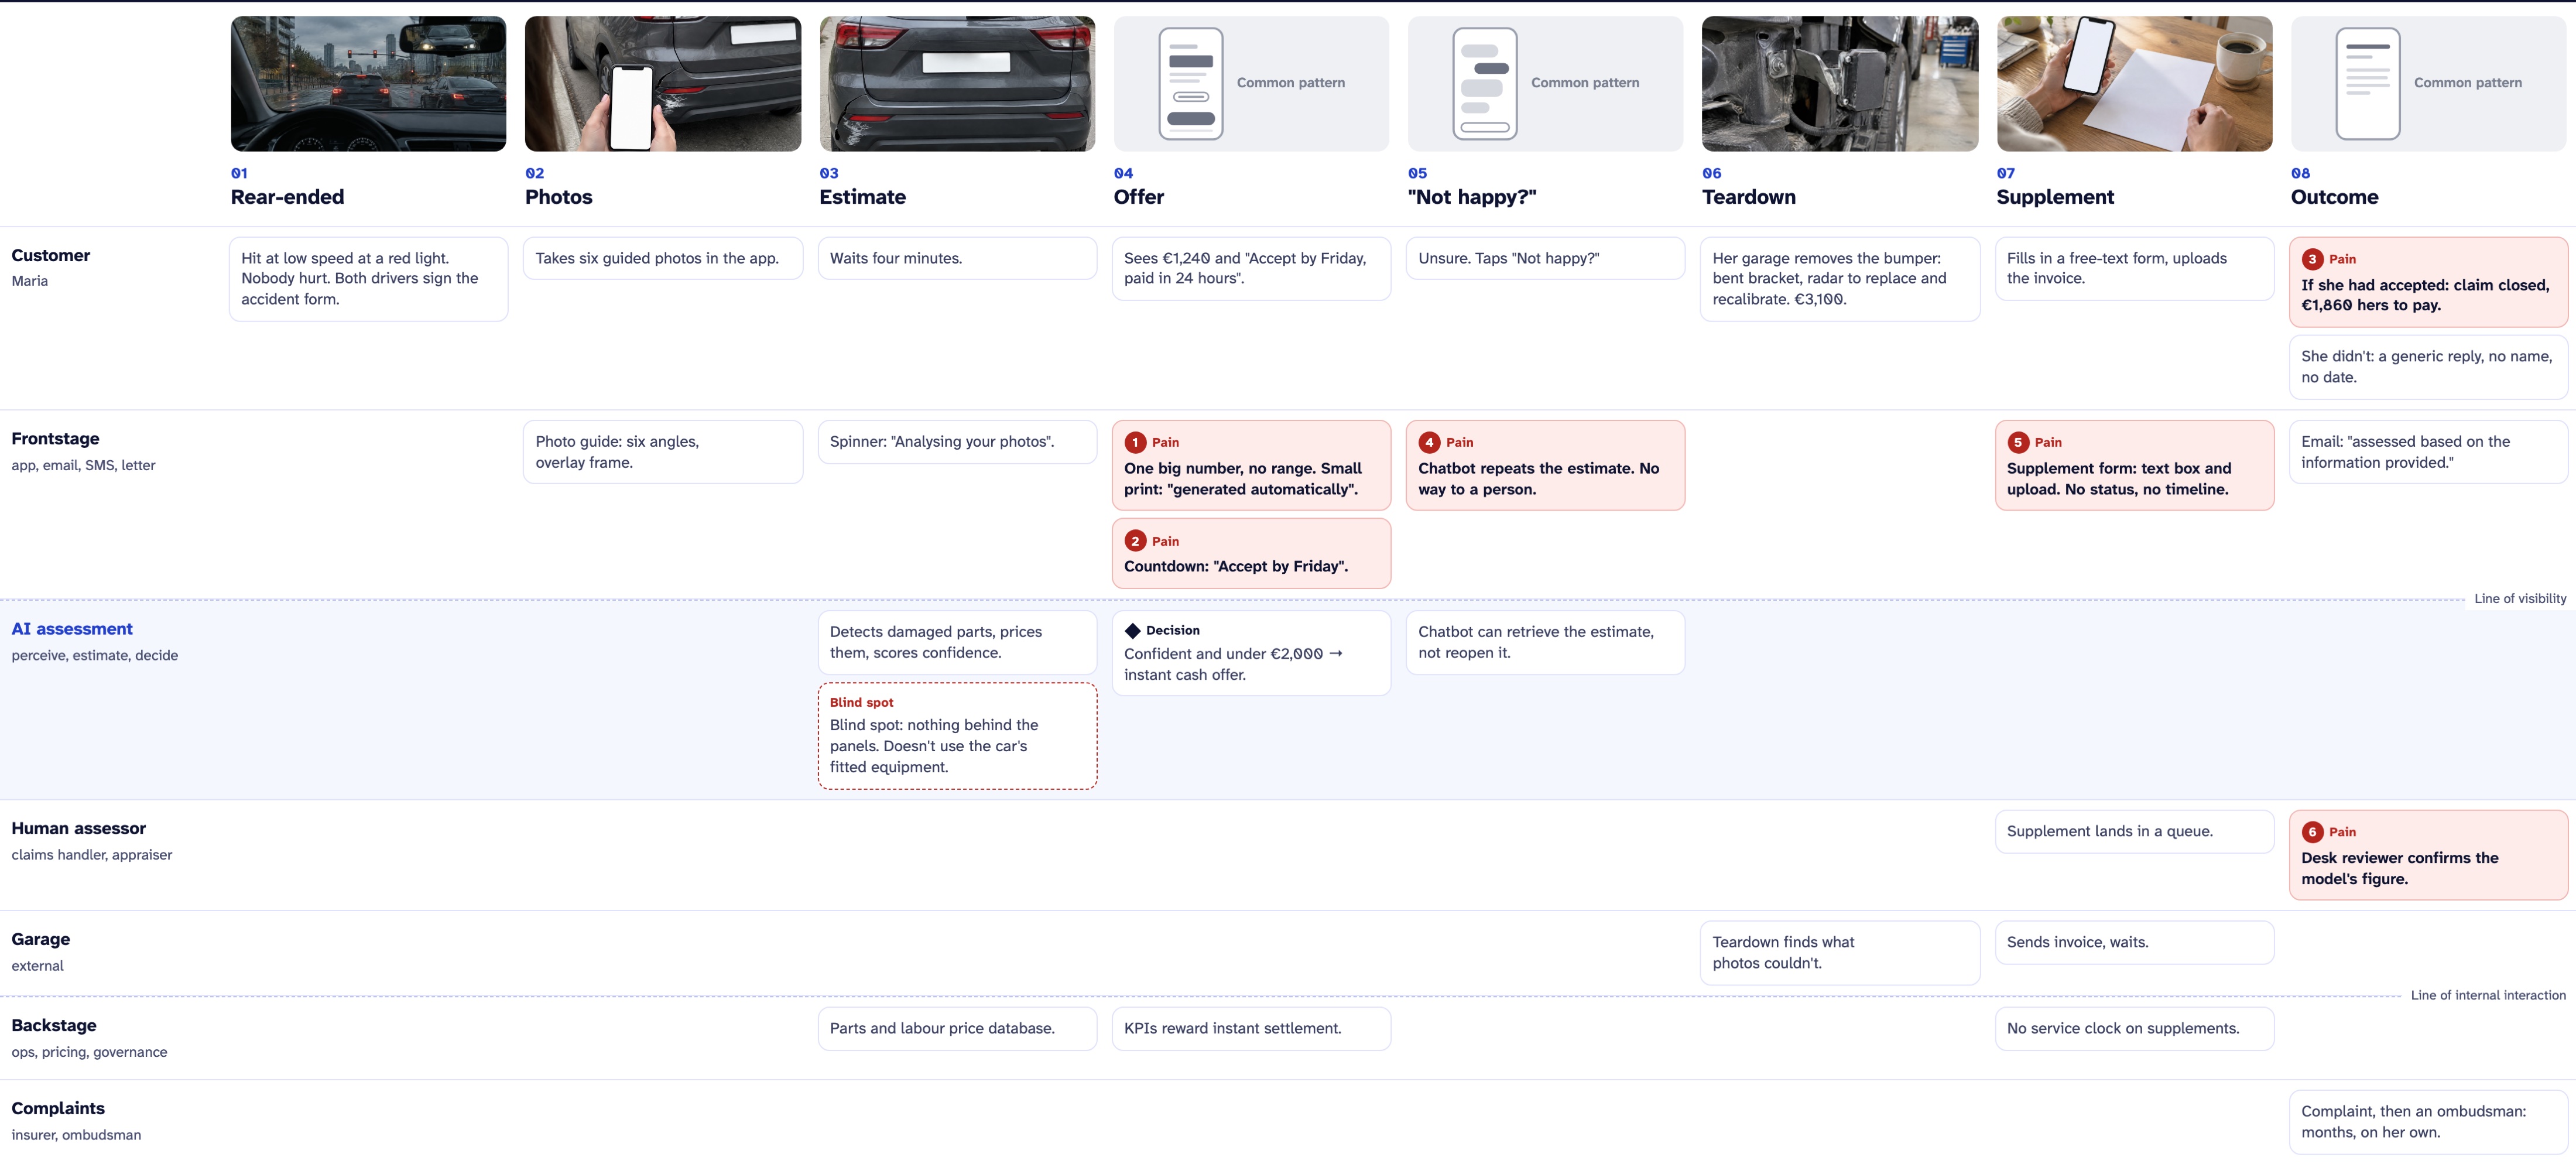Click pain badge number 5
Screen dimensions: 2576x1164
[2018, 442]
